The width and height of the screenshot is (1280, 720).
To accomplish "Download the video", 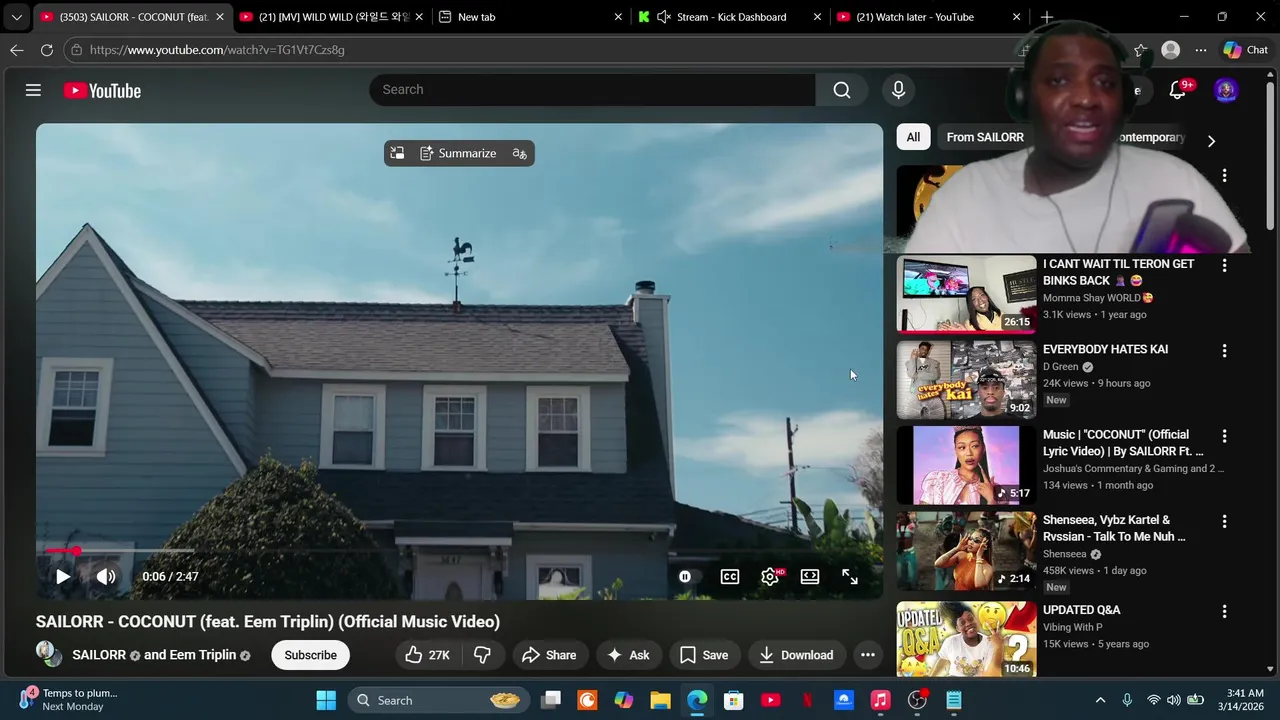I will 796,655.
